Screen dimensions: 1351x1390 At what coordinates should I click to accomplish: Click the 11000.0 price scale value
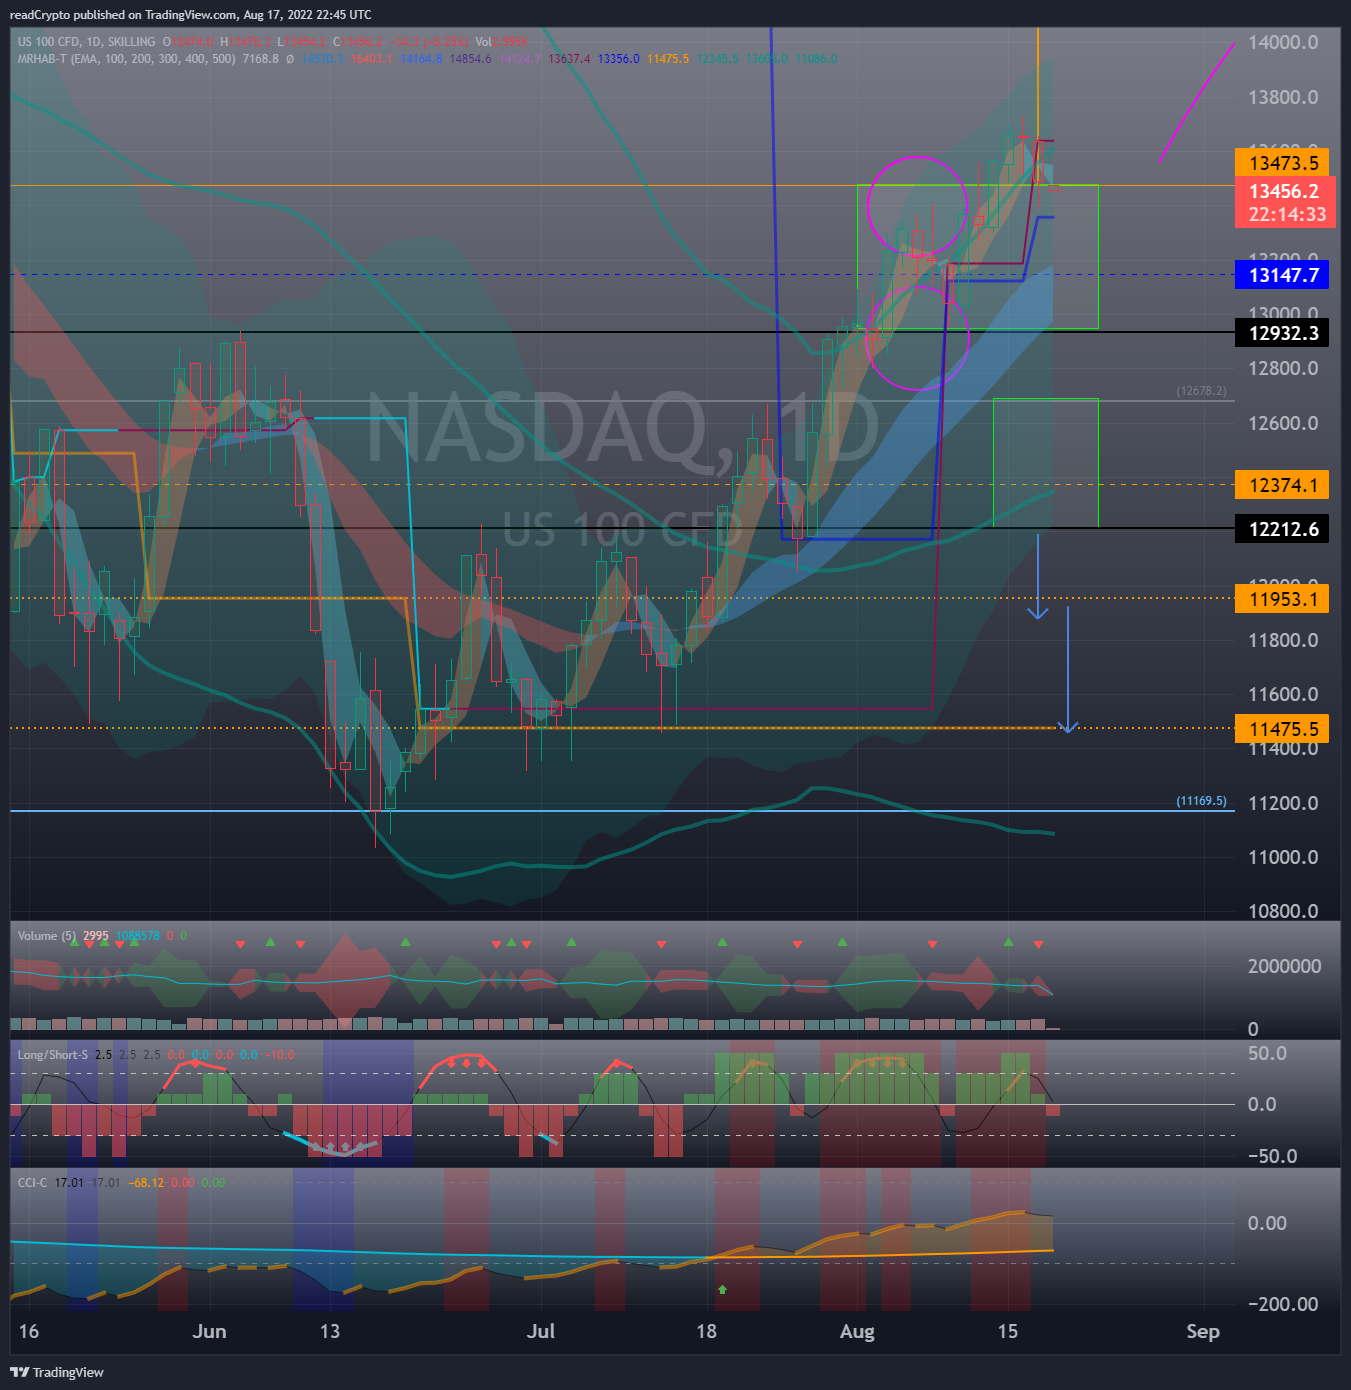[x=1283, y=857]
